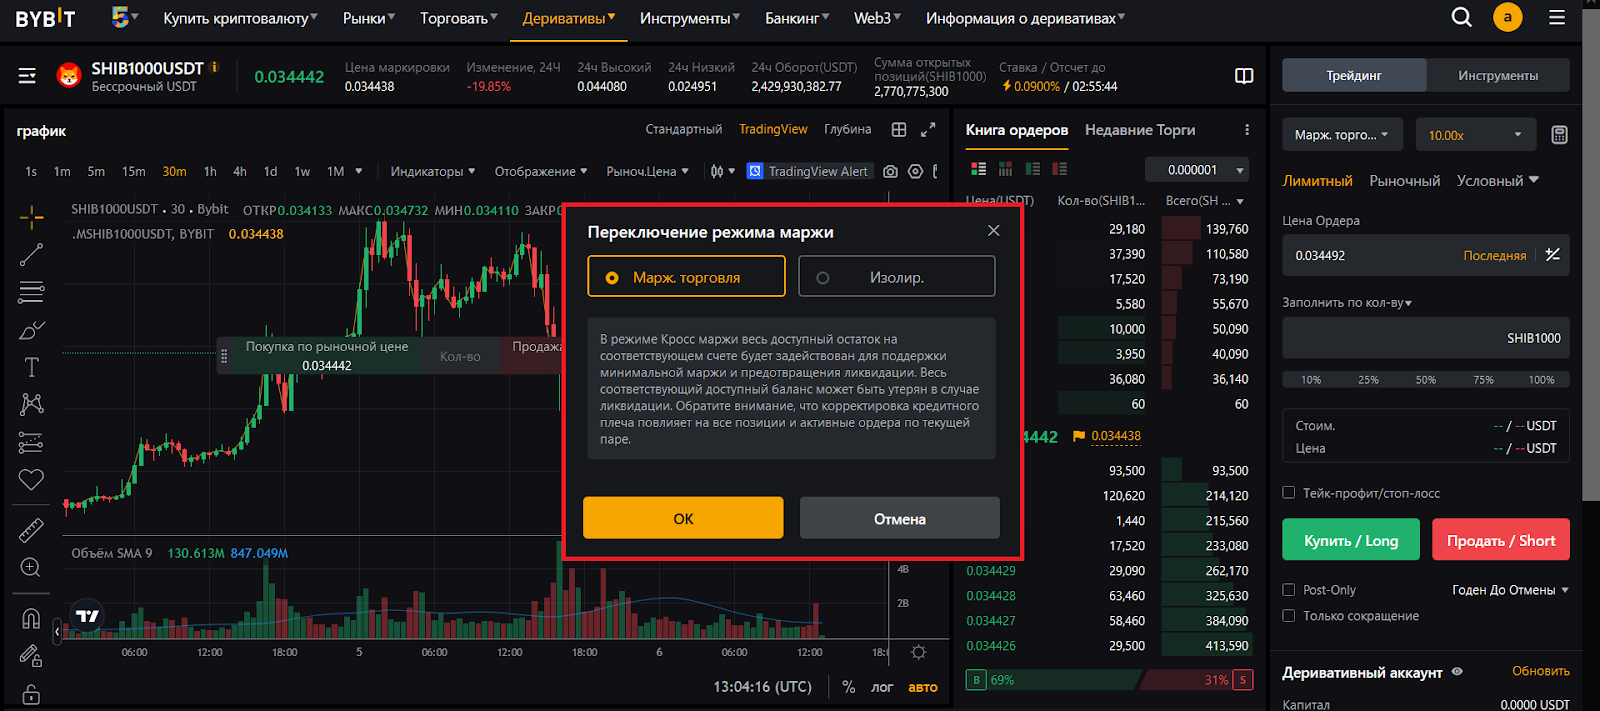
Task: Open chart settings hexagon icon
Action: 915,171
